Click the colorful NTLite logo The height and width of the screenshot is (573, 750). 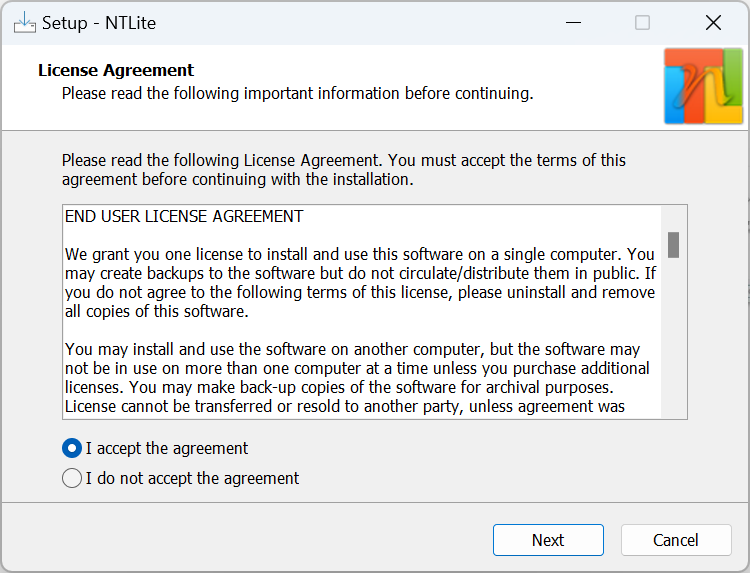click(703, 86)
